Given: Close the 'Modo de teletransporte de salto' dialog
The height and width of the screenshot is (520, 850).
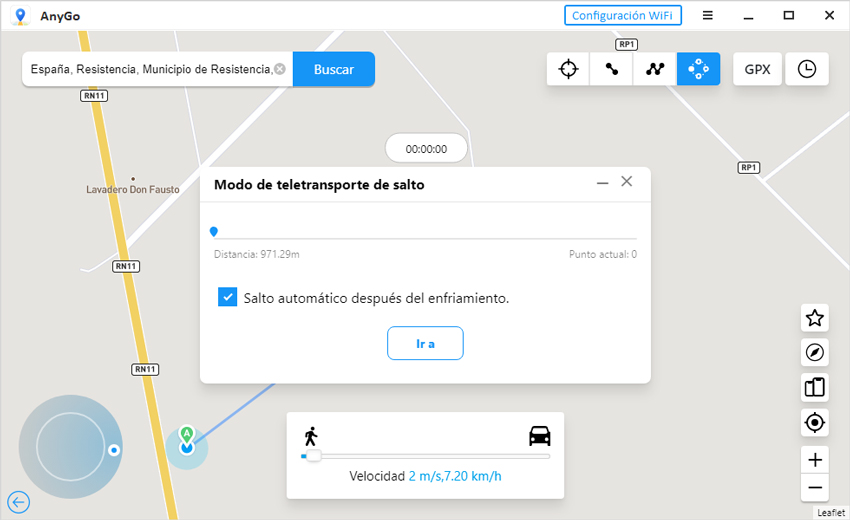Looking at the screenshot, I should click(x=627, y=182).
